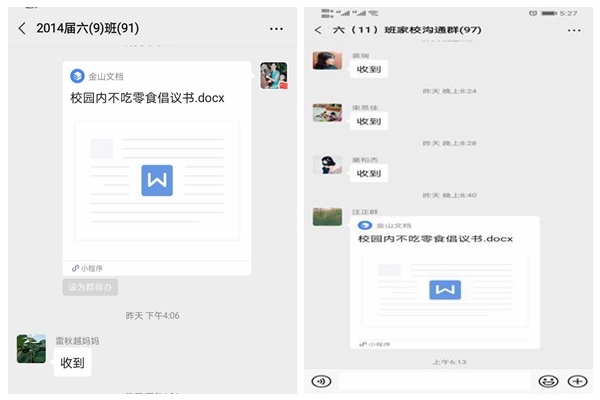Tap back arrow in 六(11)班家校沟通群 chat

pyautogui.click(x=318, y=30)
